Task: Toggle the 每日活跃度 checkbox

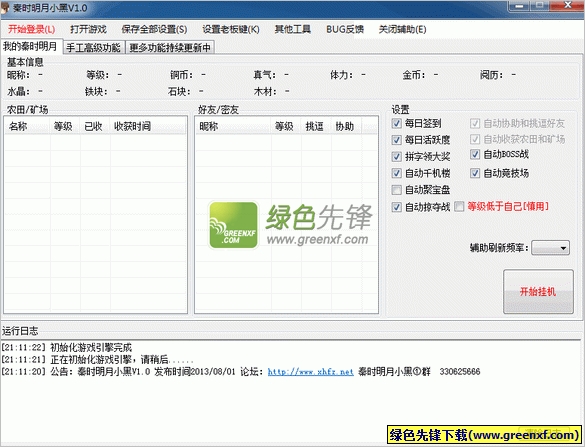Action: [396, 140]
